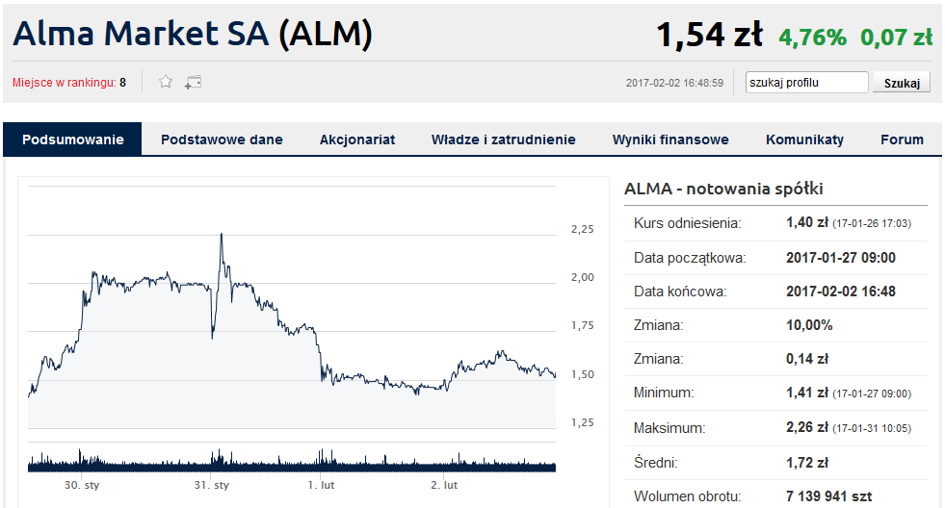Image resolution: width=945 pixels, height=508 pixels.
Task: Click the 30. sty axis label
Action: 81,485
